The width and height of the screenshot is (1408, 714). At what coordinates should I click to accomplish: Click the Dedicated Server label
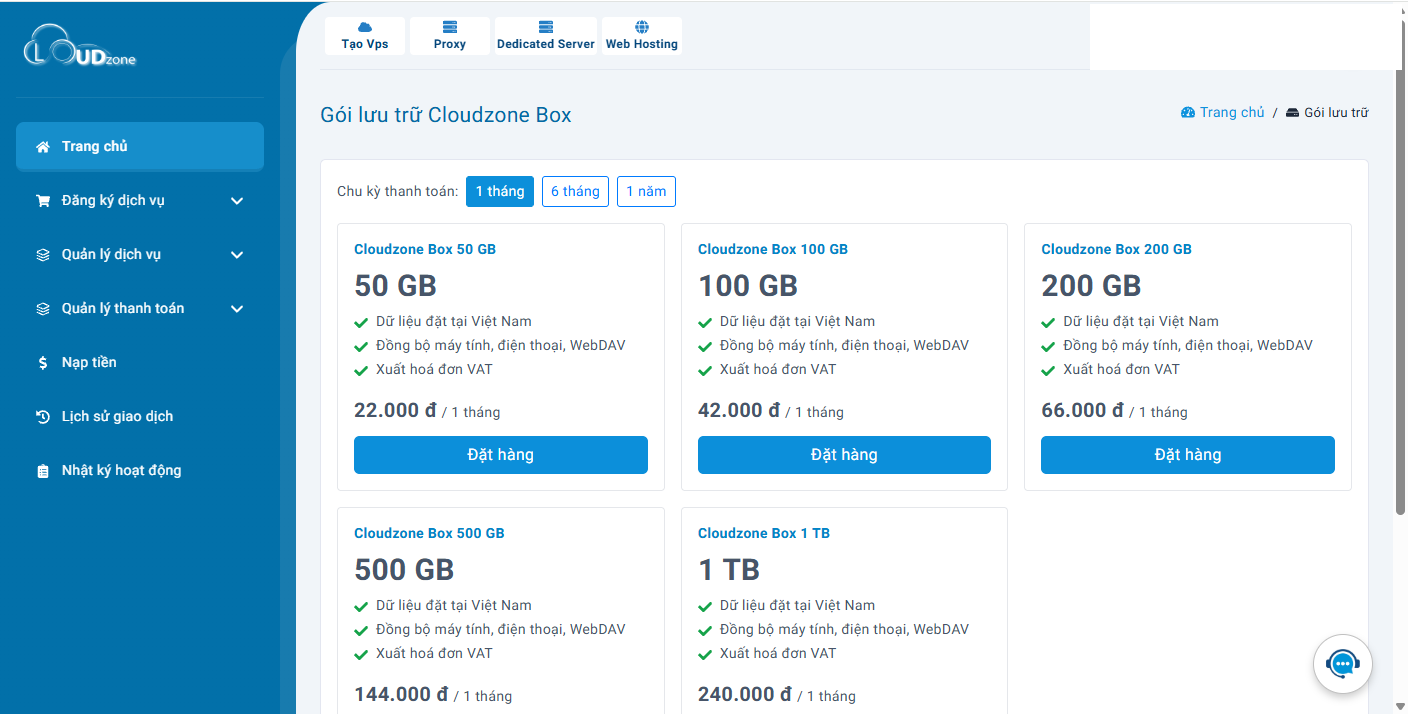546,44
